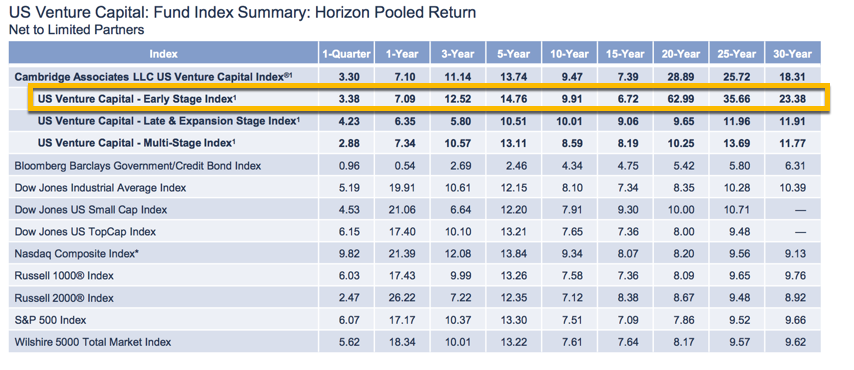Select the Nasdaq Composite Index row label
Screen dimensions: 854x370
tap(77, 254)
